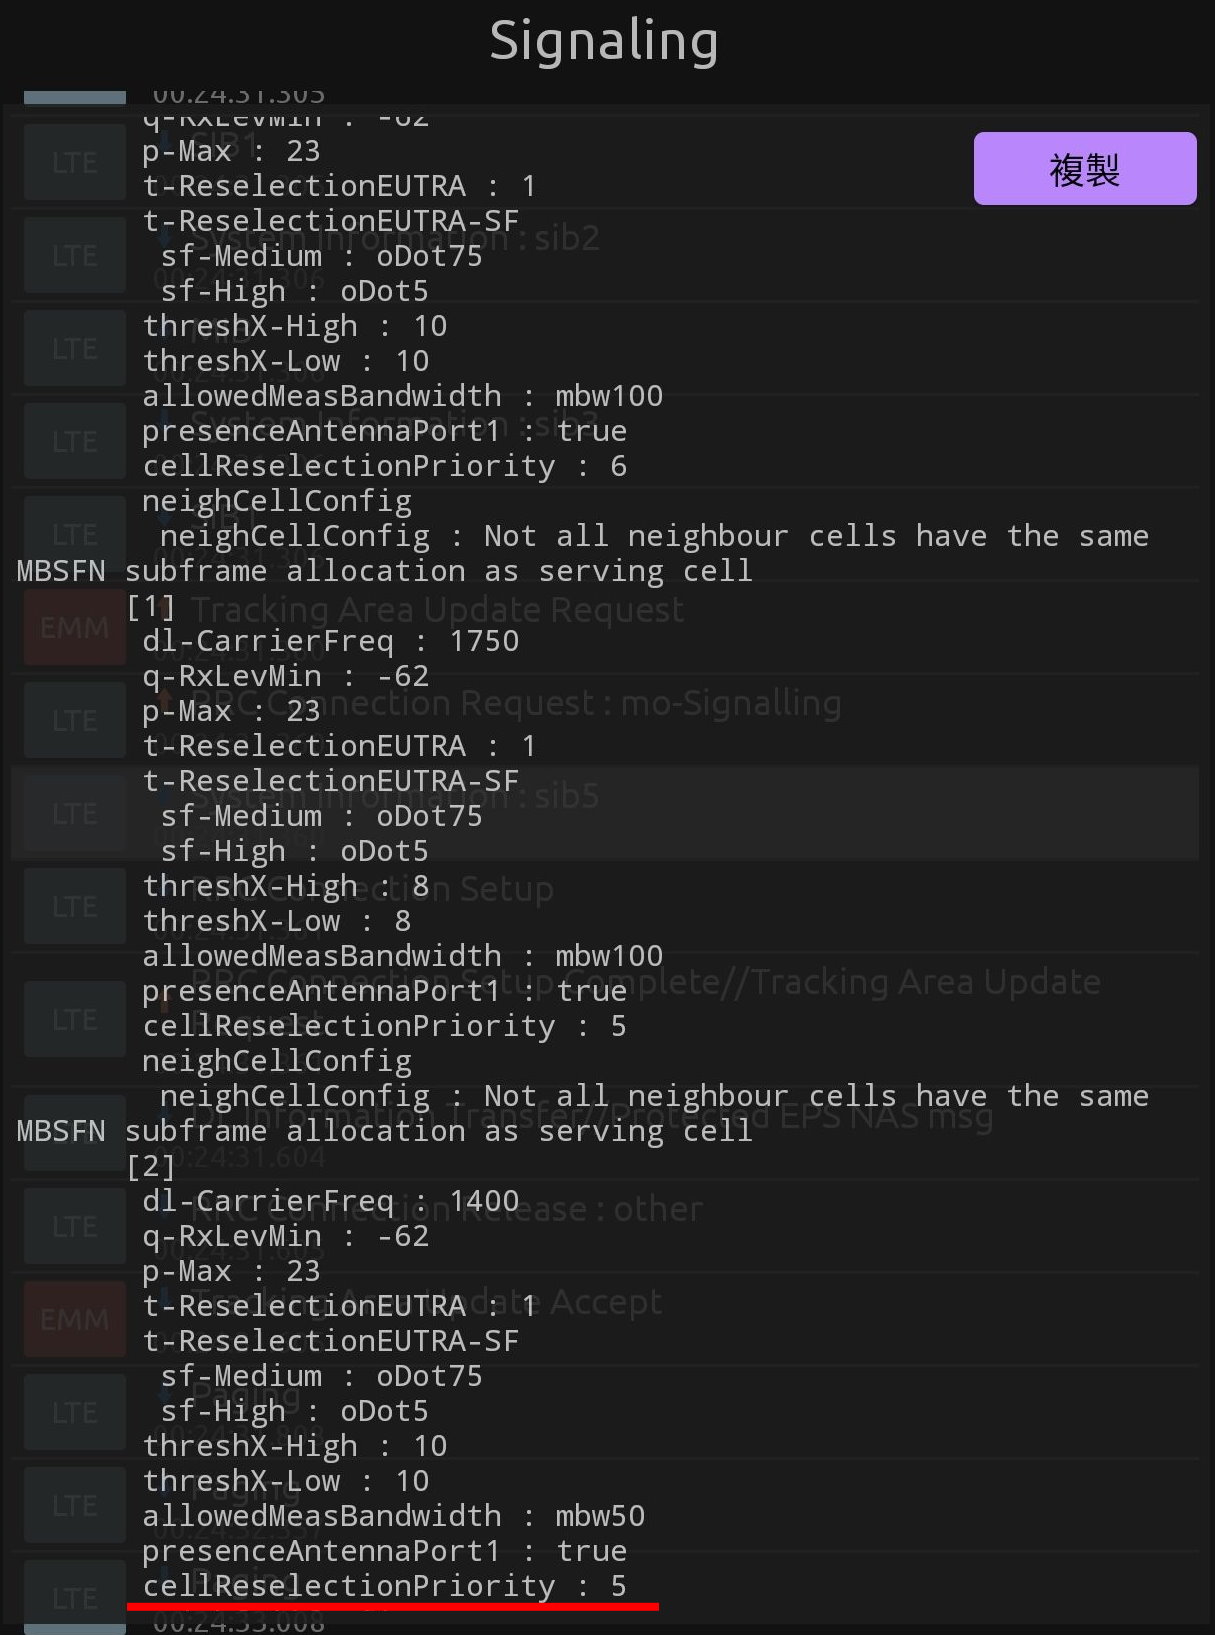Select the dl-CarrierFreq : 1750 line
Viewport: 1215px width, 1635px height.
tap(330, 641)
